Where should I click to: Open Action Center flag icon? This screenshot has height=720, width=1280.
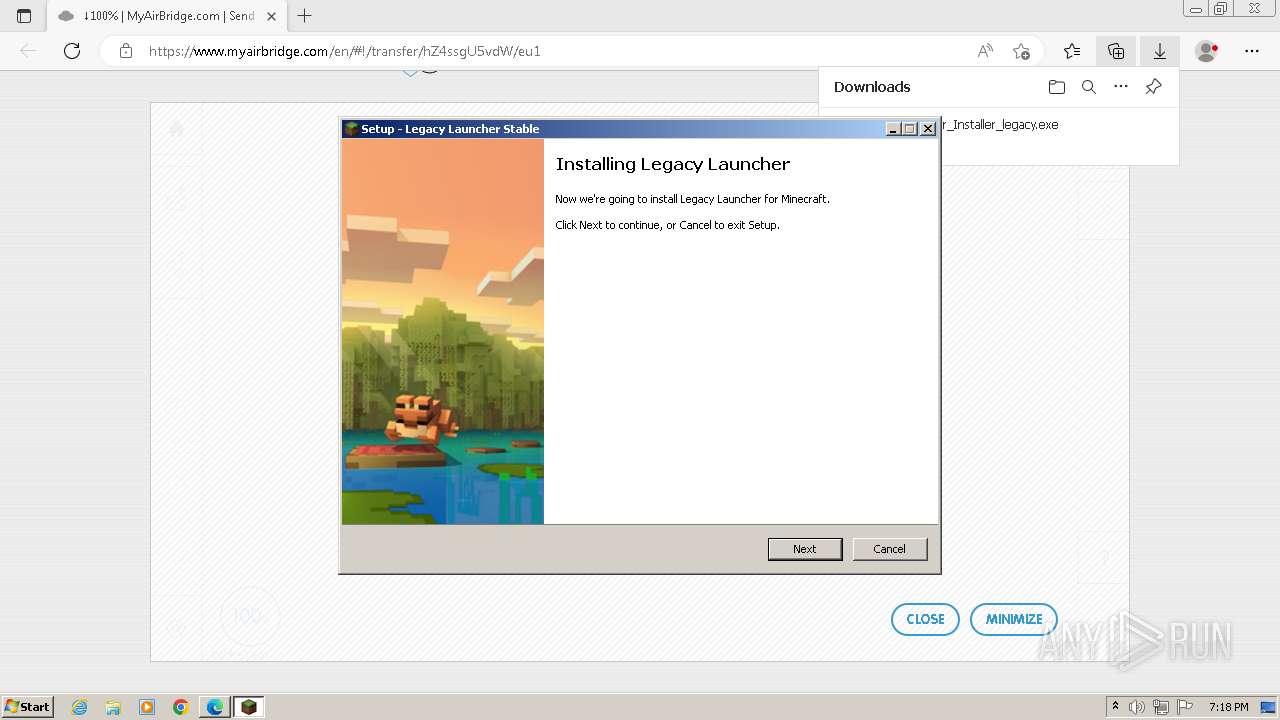pyautogui.click(x=1184, y=707)
